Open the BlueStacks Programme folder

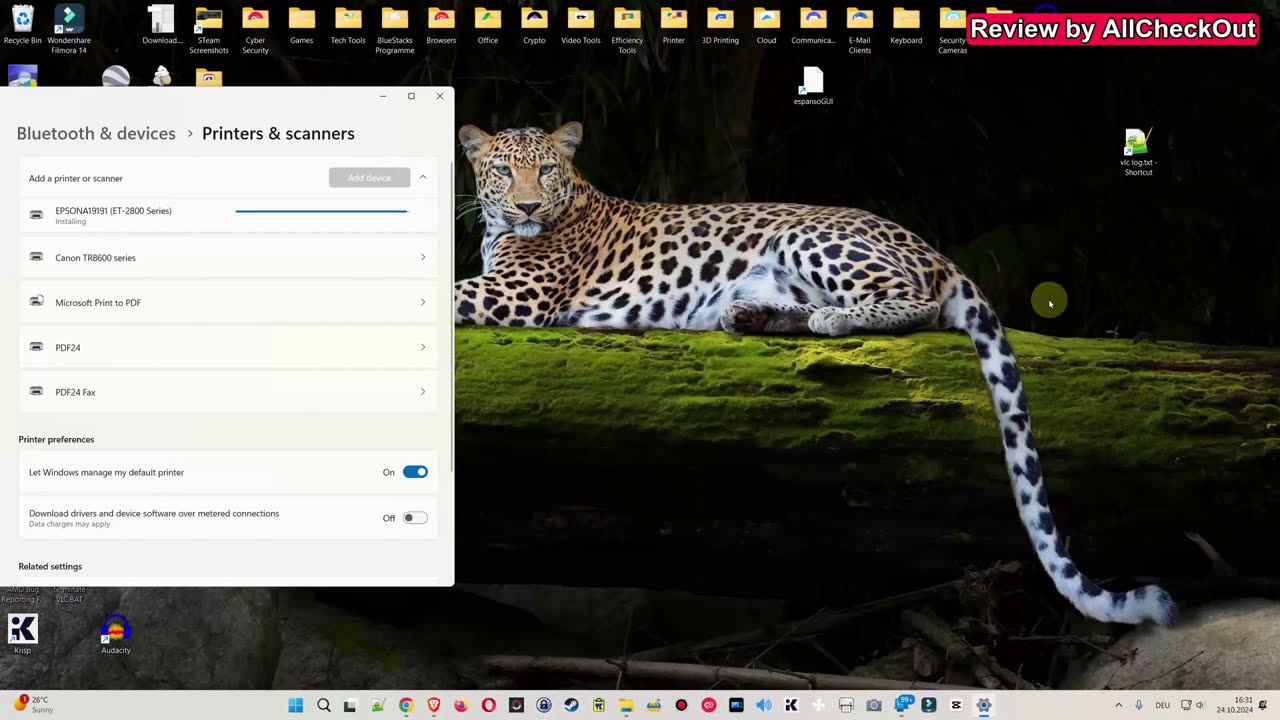coord(395,30)
